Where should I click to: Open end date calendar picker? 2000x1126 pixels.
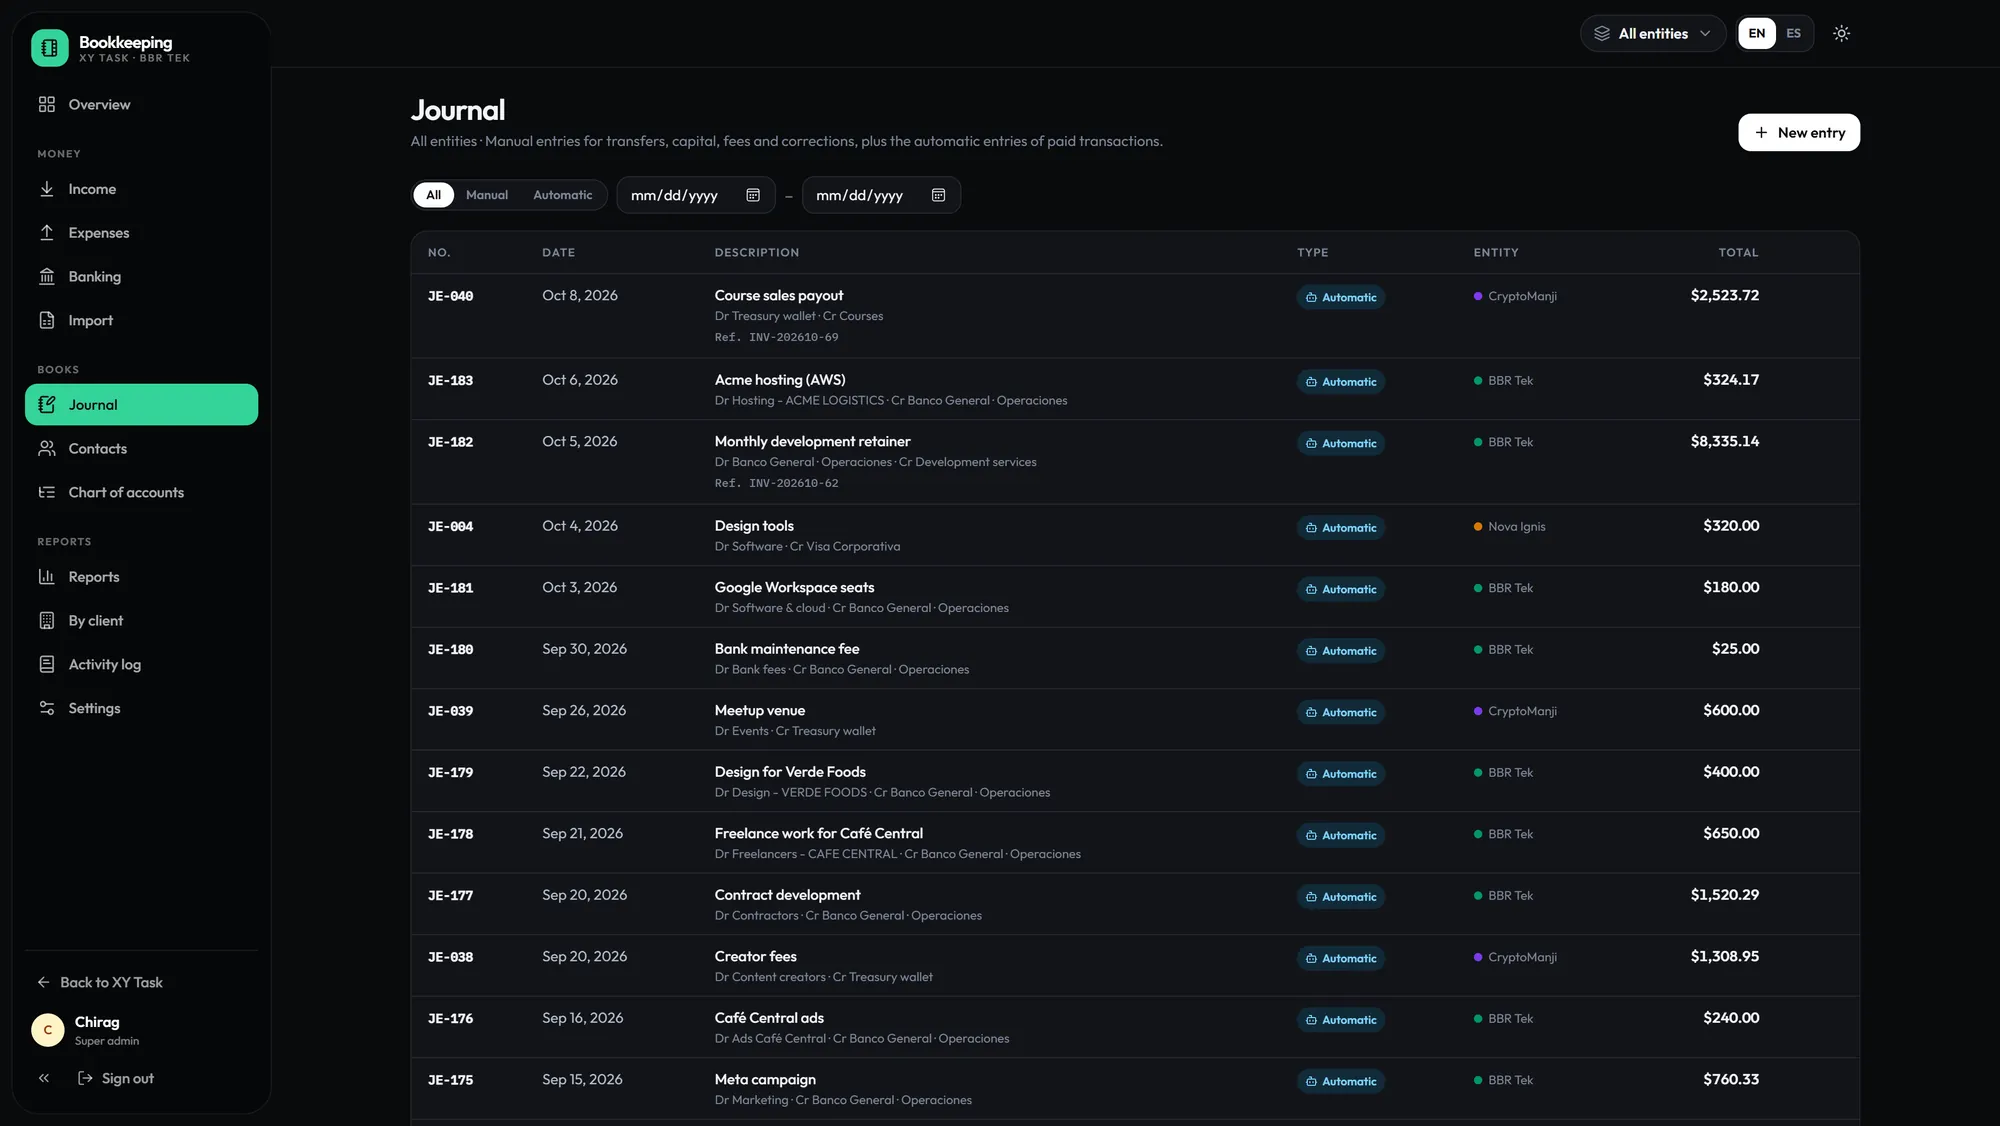938,195
